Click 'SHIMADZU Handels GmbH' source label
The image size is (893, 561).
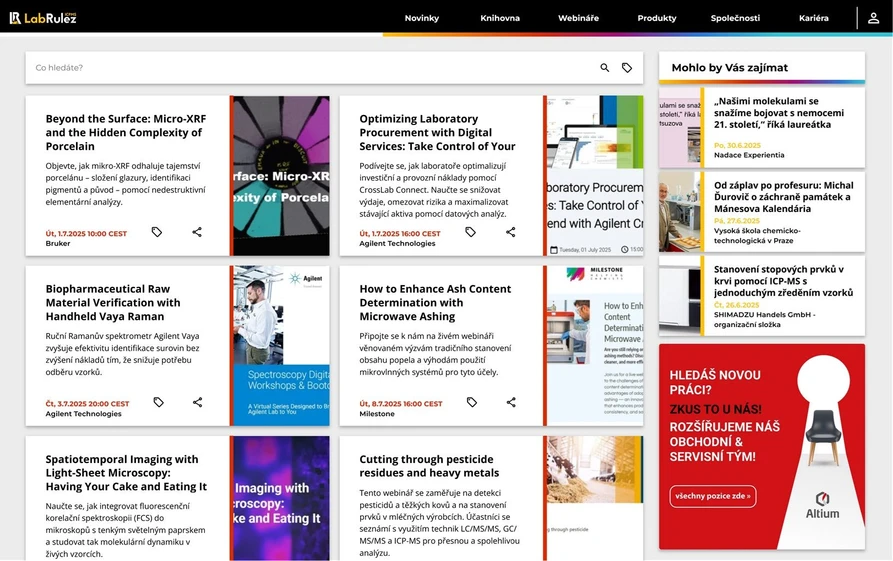[765, 320]
